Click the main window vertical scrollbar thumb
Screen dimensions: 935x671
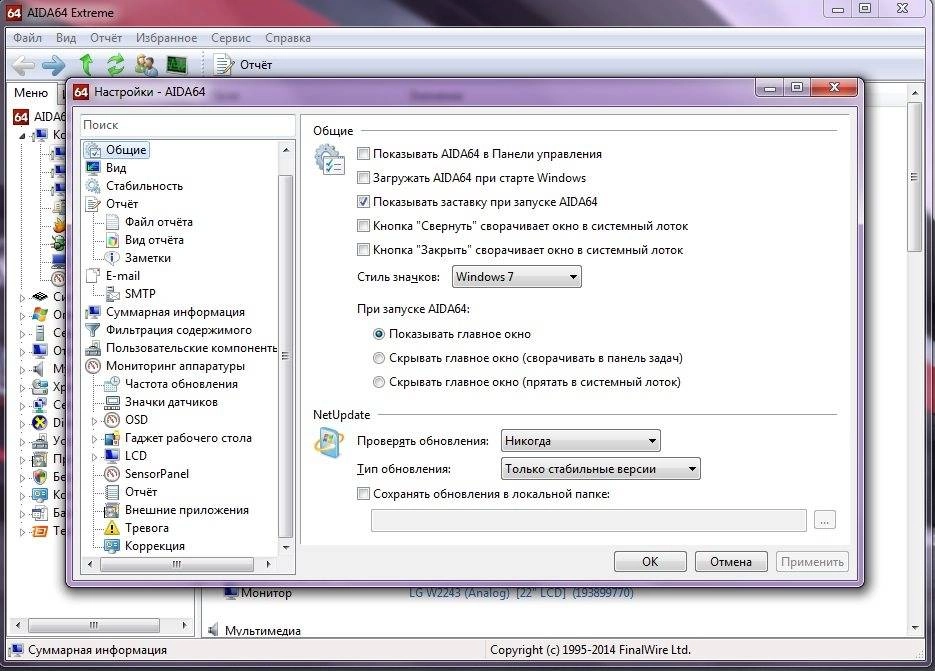tap(914, 177)
